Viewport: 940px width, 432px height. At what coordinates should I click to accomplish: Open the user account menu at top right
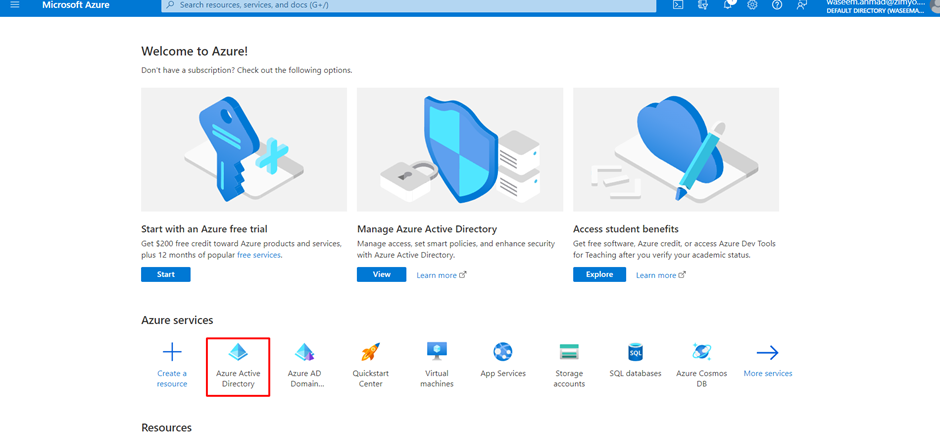(880, 7)
